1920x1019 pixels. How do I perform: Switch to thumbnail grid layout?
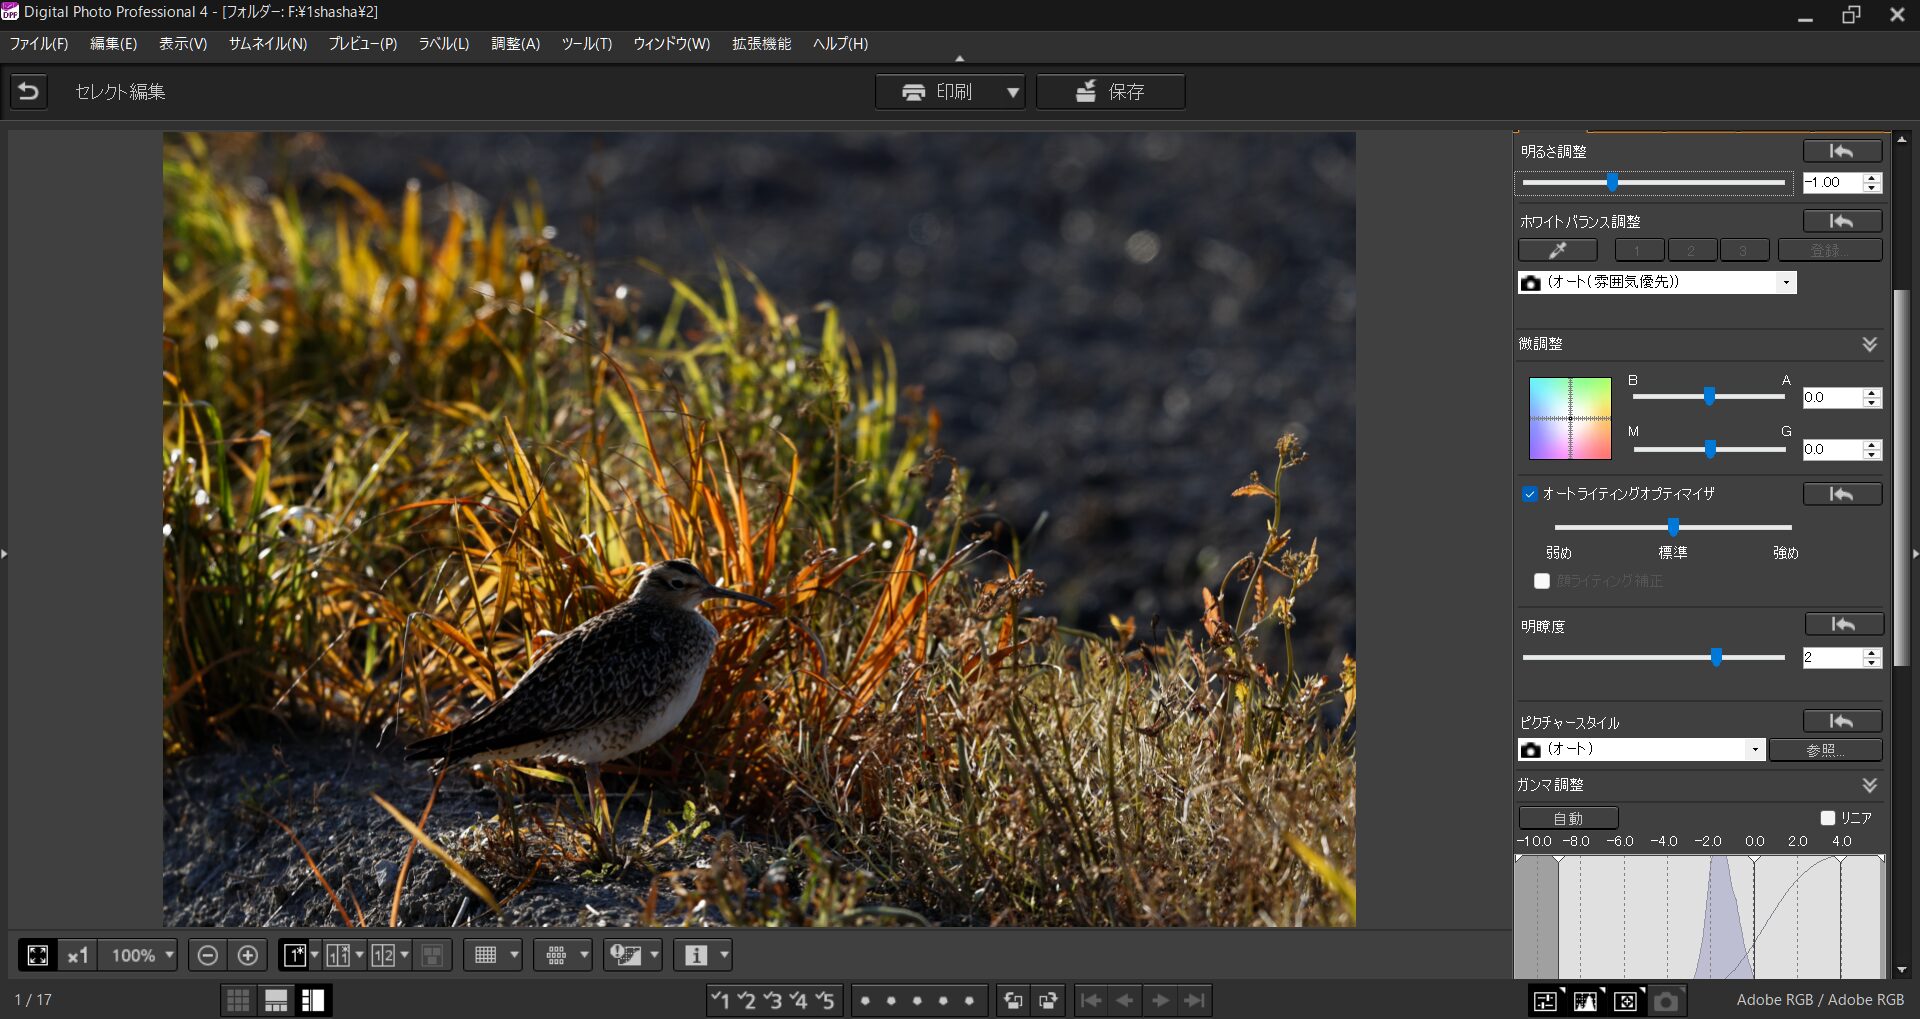tap(238, 1000)
